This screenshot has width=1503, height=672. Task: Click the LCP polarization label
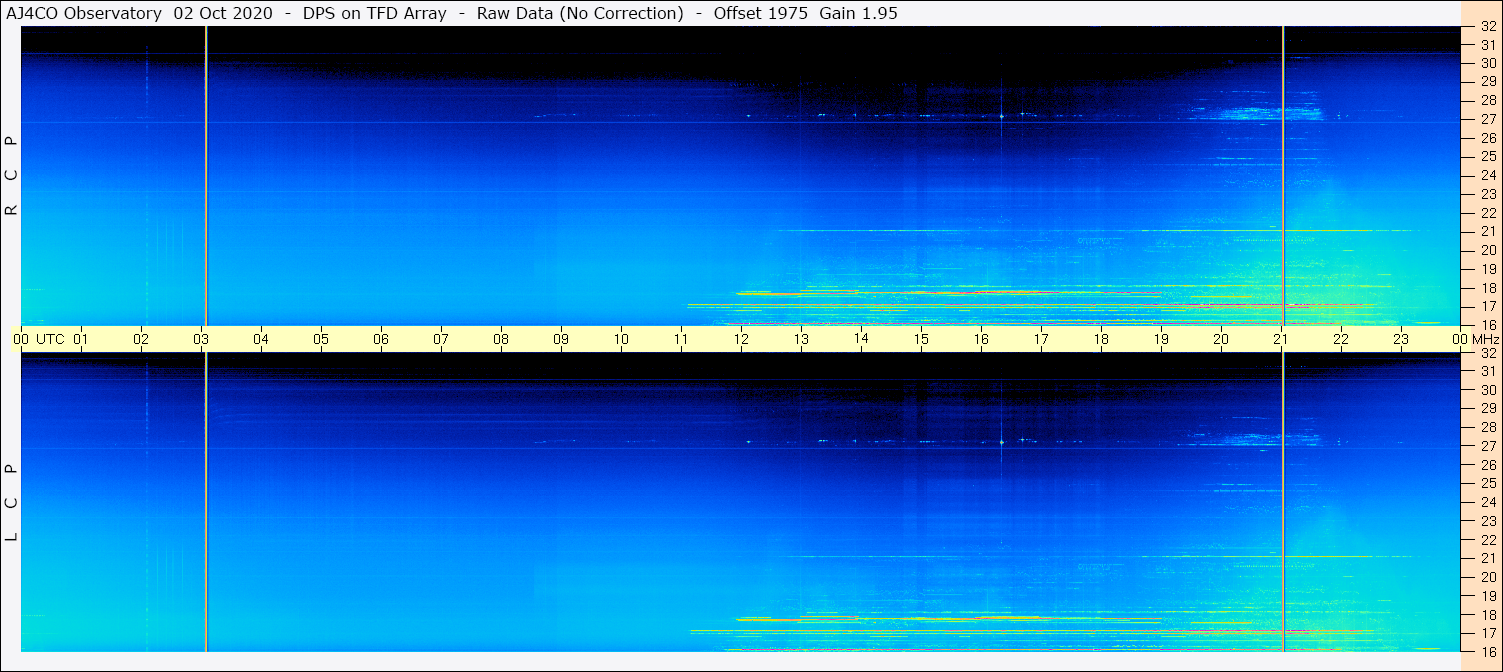[x=12, y=502]
